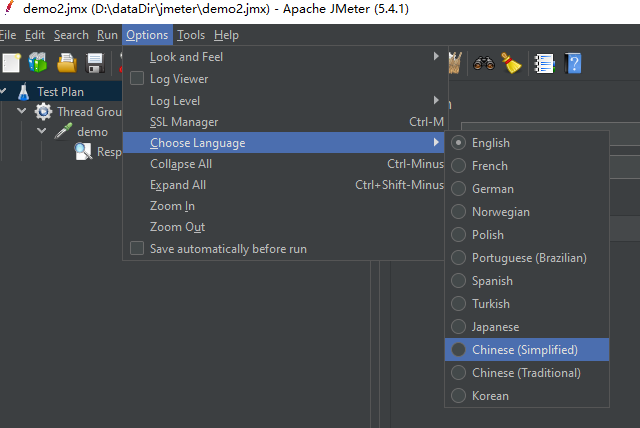Select the Thread Group tree item
The image size is (640, 428).
point(89,111)
